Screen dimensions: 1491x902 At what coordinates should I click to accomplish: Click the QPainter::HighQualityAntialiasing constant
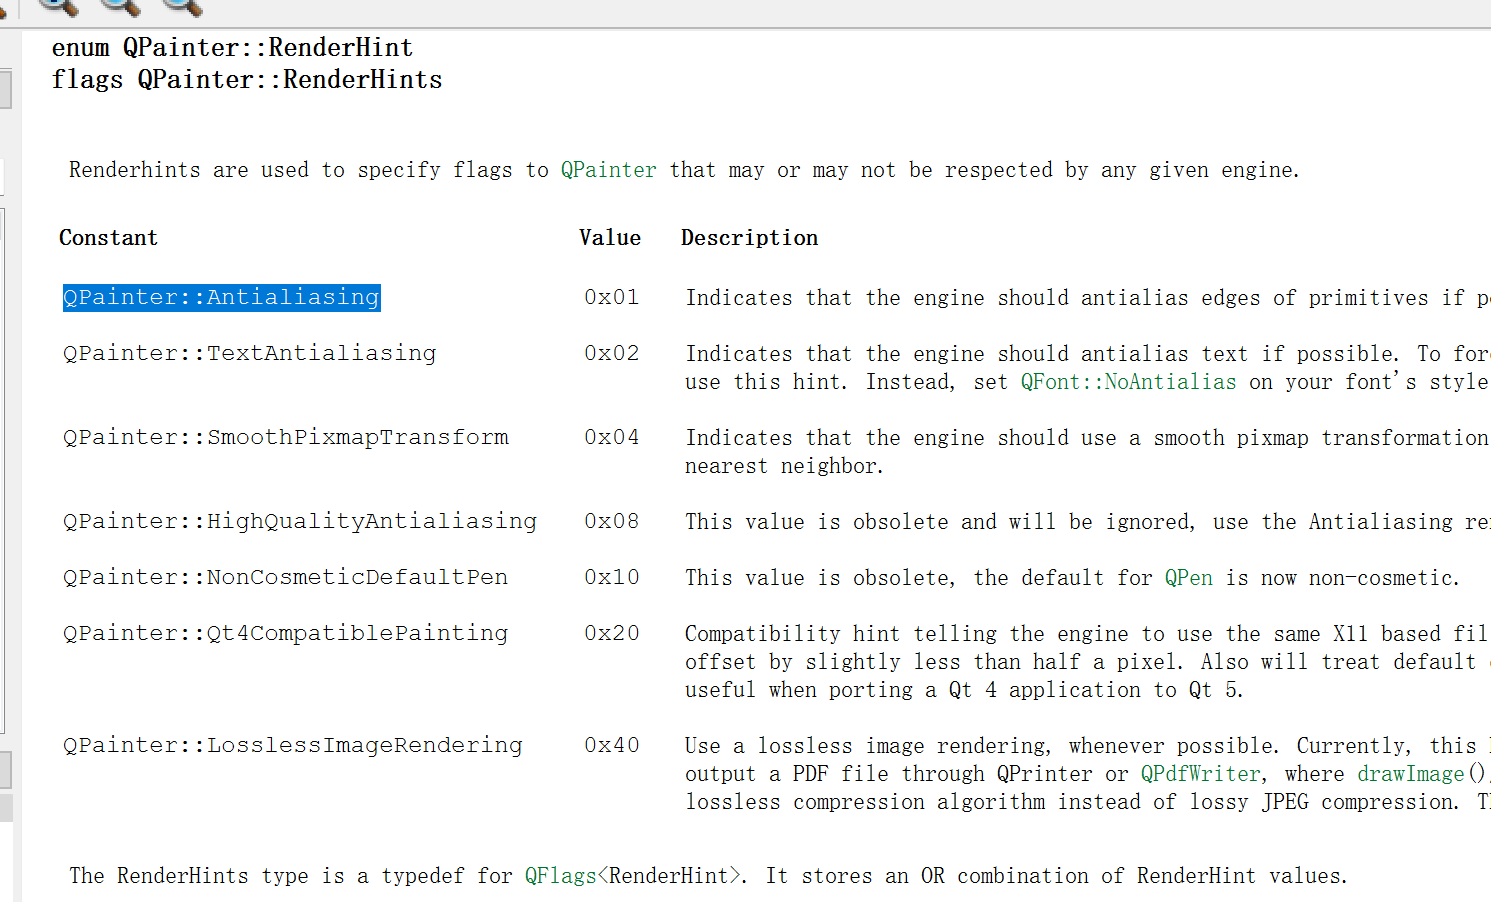tap(300, 521)
